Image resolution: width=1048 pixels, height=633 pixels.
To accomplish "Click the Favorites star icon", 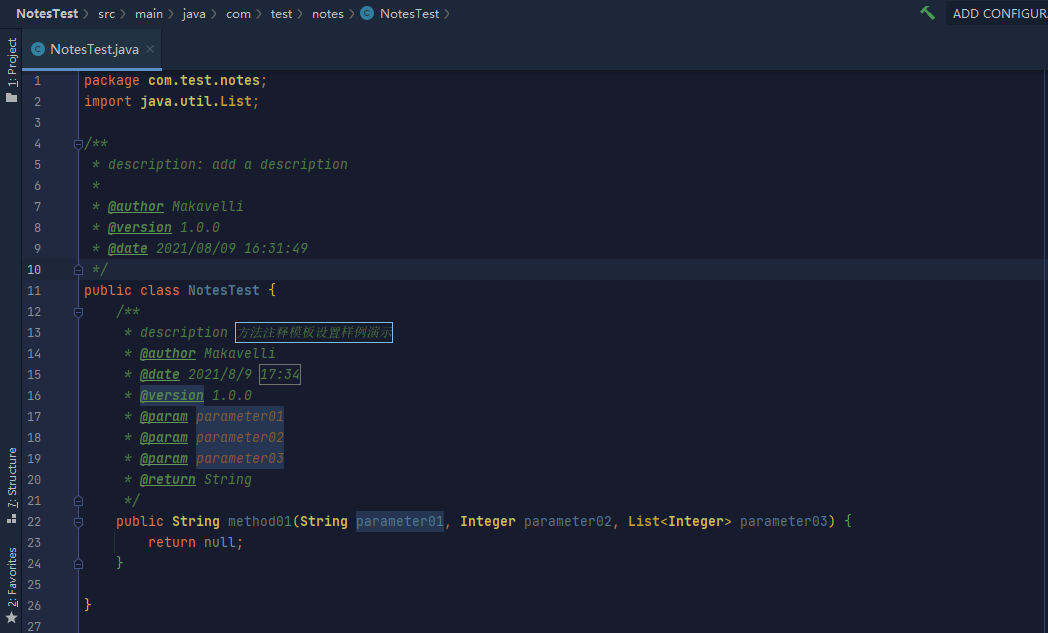I will click(11, 618).
